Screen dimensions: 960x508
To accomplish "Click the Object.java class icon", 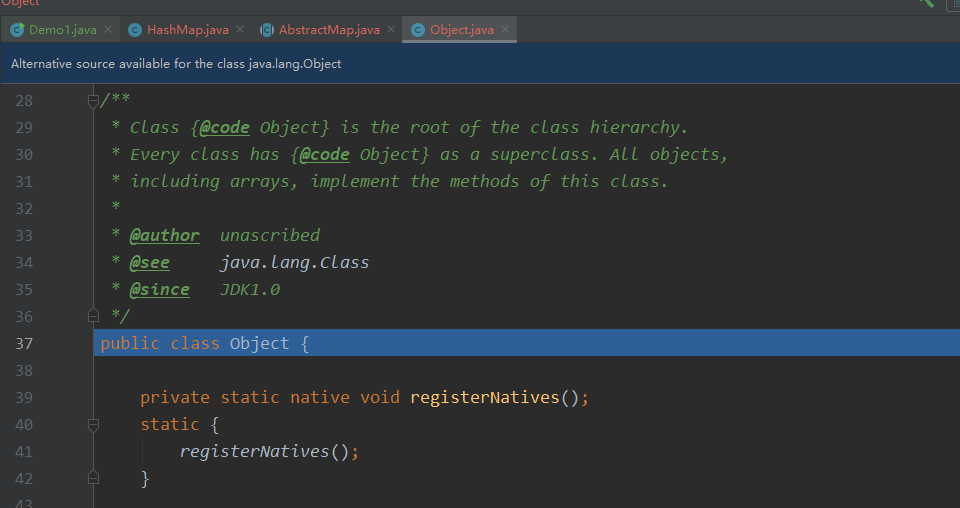I will pyautogui.click(x=418, y=29).
